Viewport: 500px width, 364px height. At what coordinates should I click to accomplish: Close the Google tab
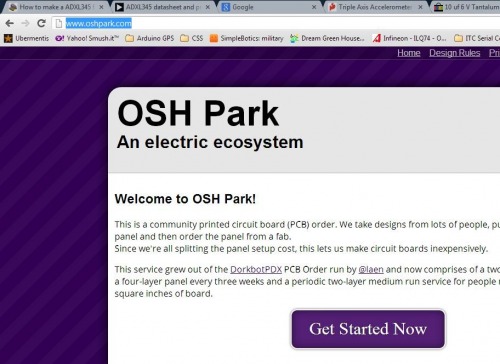pyautogui.click(x=314, y=7)
